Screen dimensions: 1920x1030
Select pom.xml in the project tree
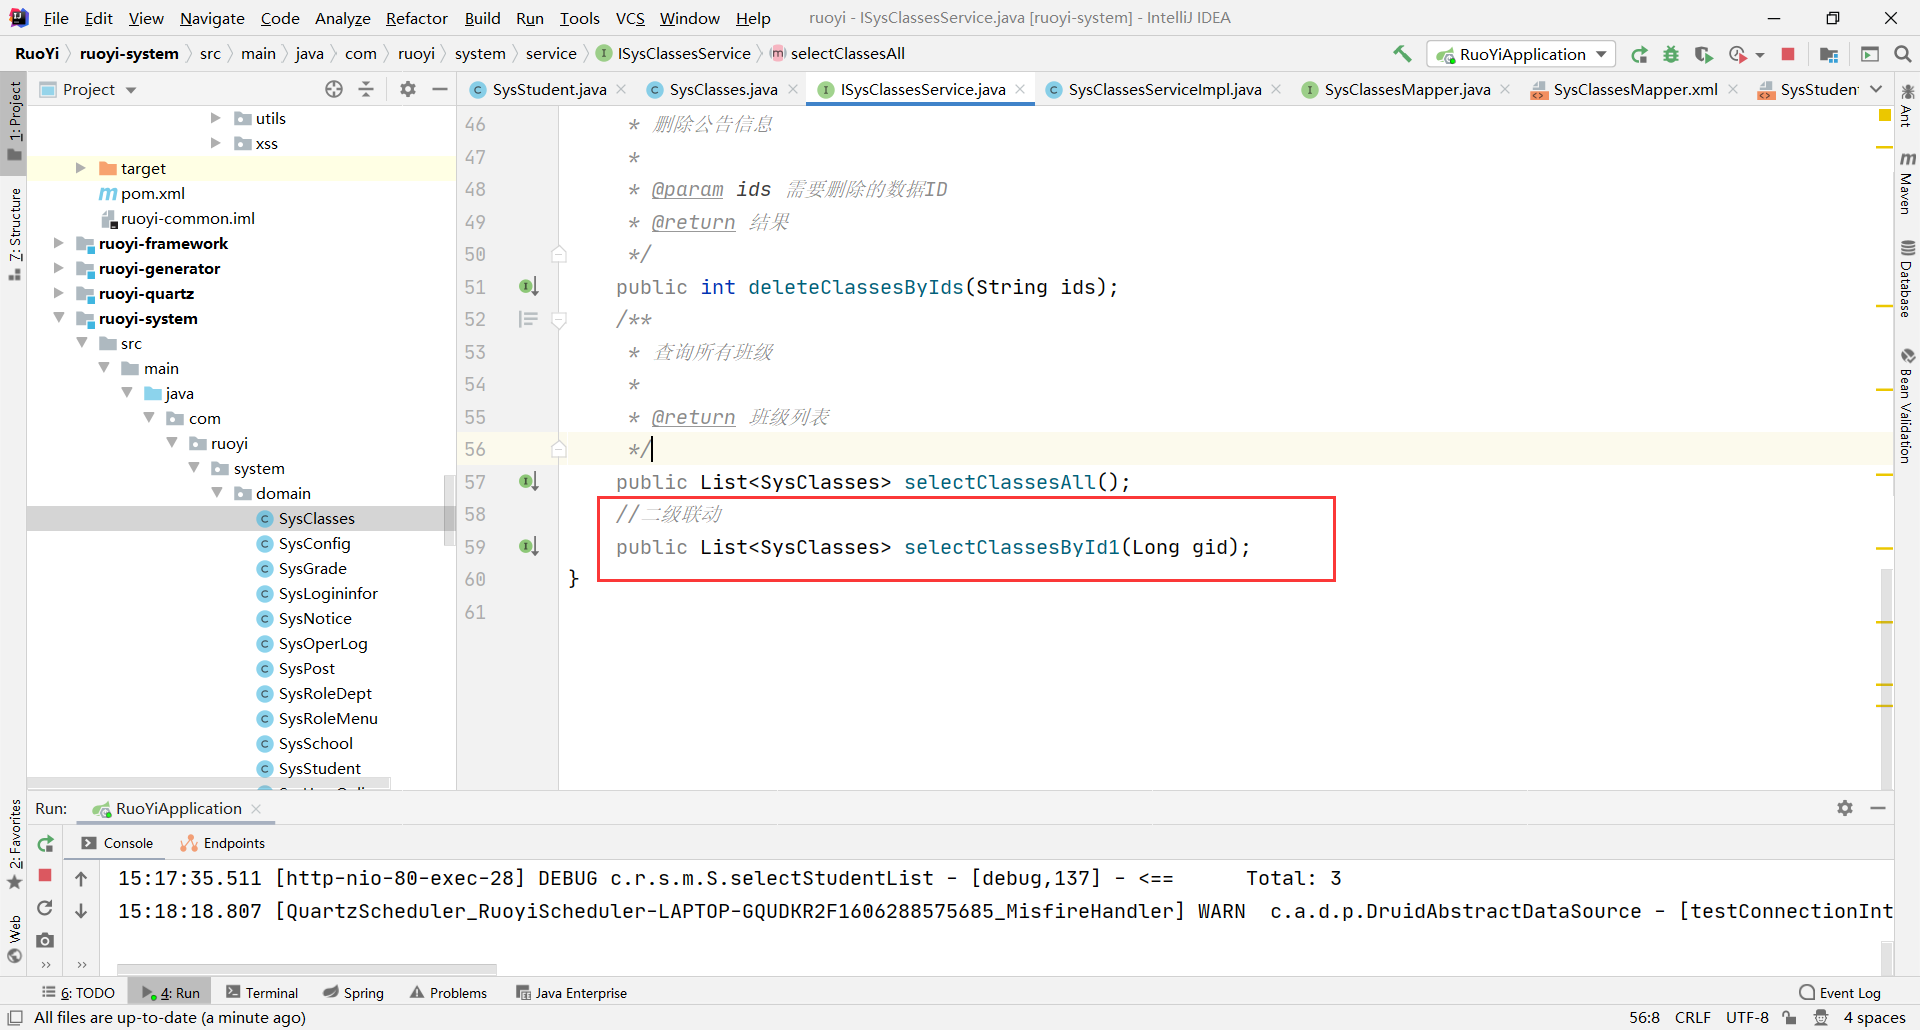click(152, 193)
